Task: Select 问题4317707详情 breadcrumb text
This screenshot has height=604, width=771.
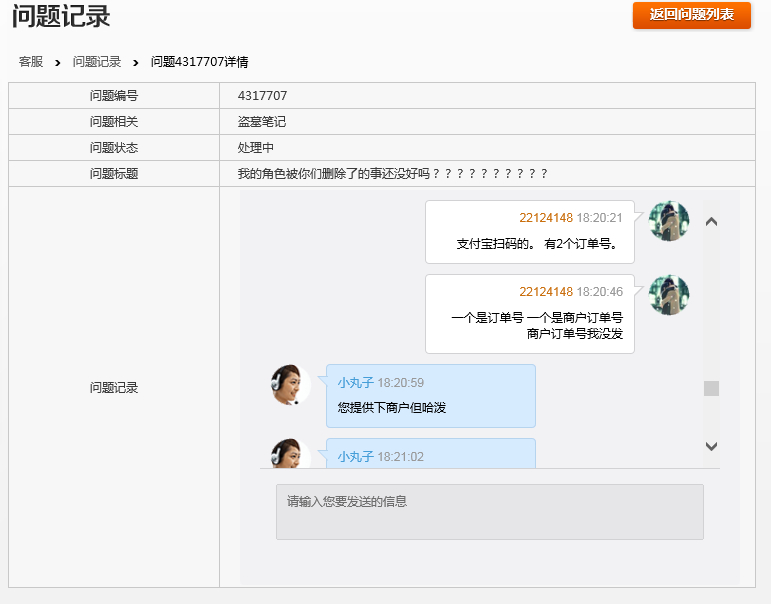Action: pyautogui.click(x=199, y=62)
